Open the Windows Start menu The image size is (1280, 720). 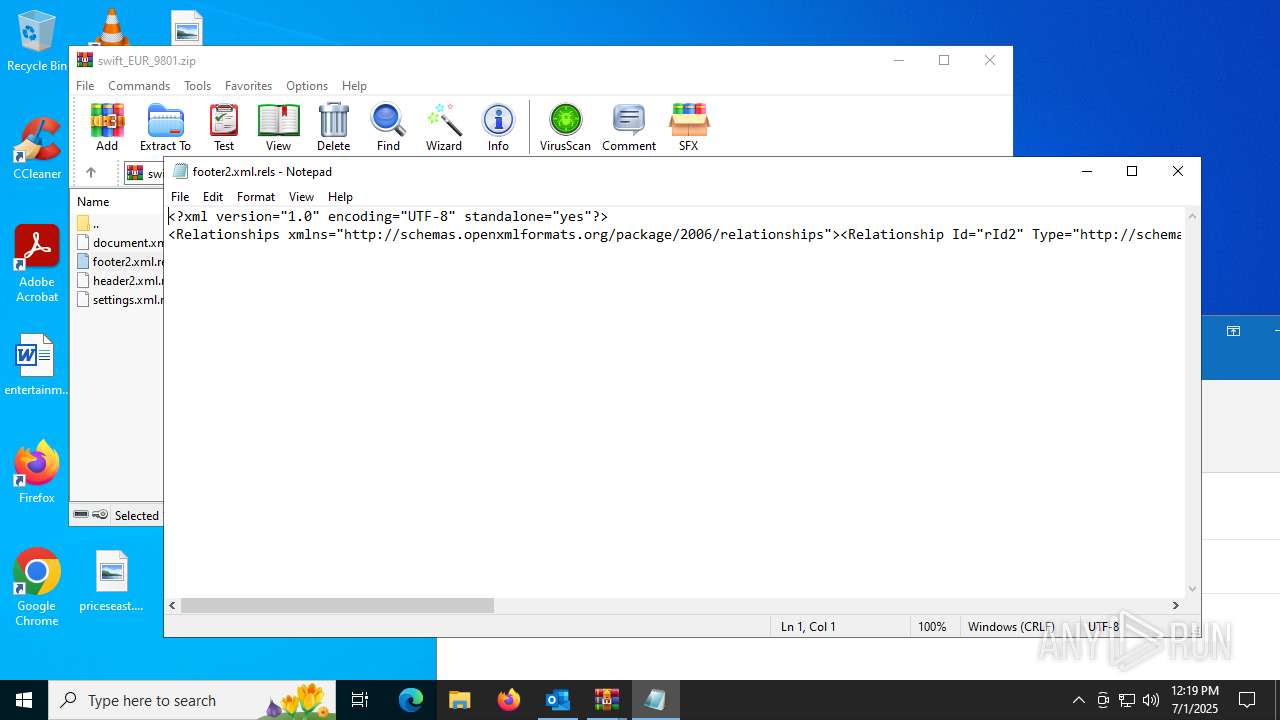tap(24, 700)
